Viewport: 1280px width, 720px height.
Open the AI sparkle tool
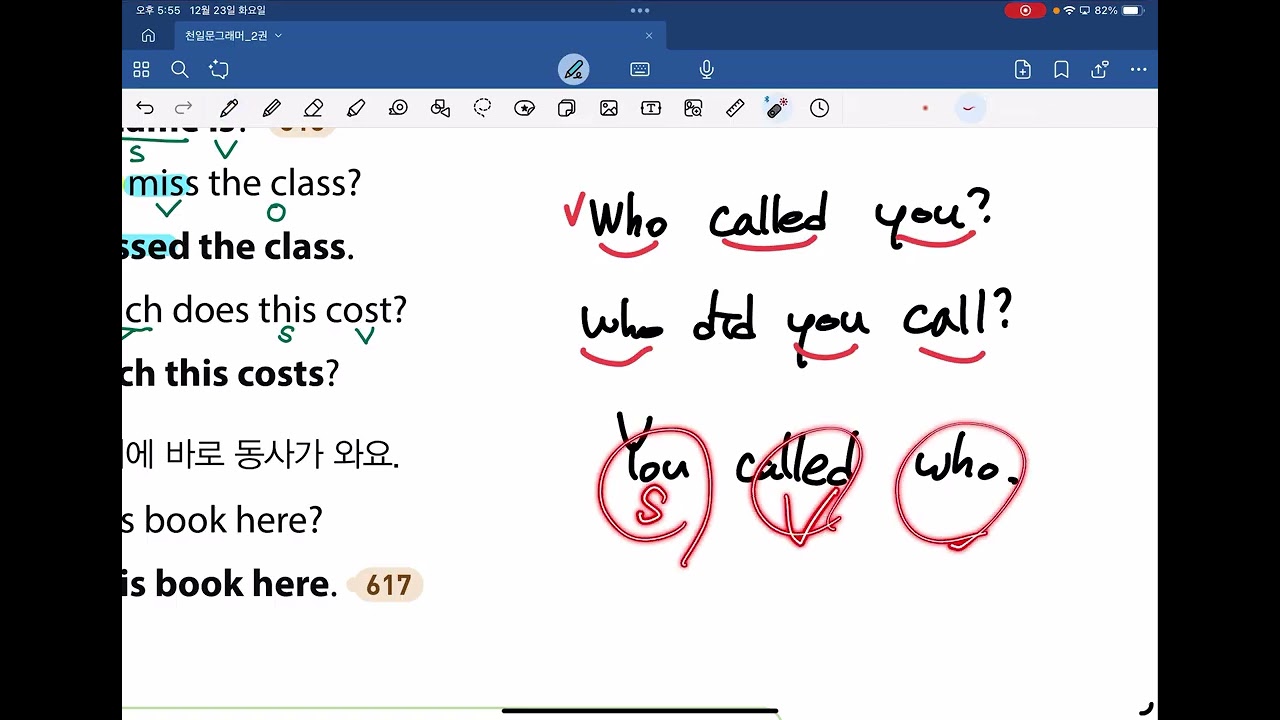coord(219,70)
